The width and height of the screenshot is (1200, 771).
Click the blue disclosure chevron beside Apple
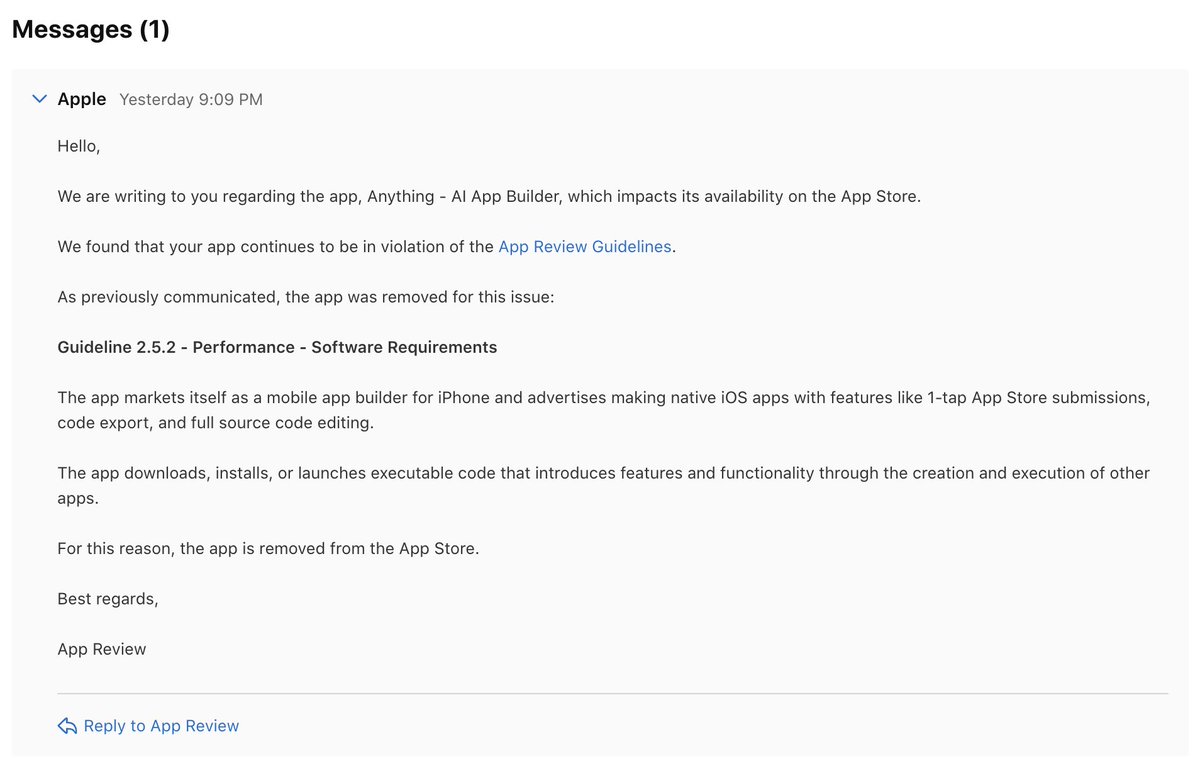pos(38,98)
